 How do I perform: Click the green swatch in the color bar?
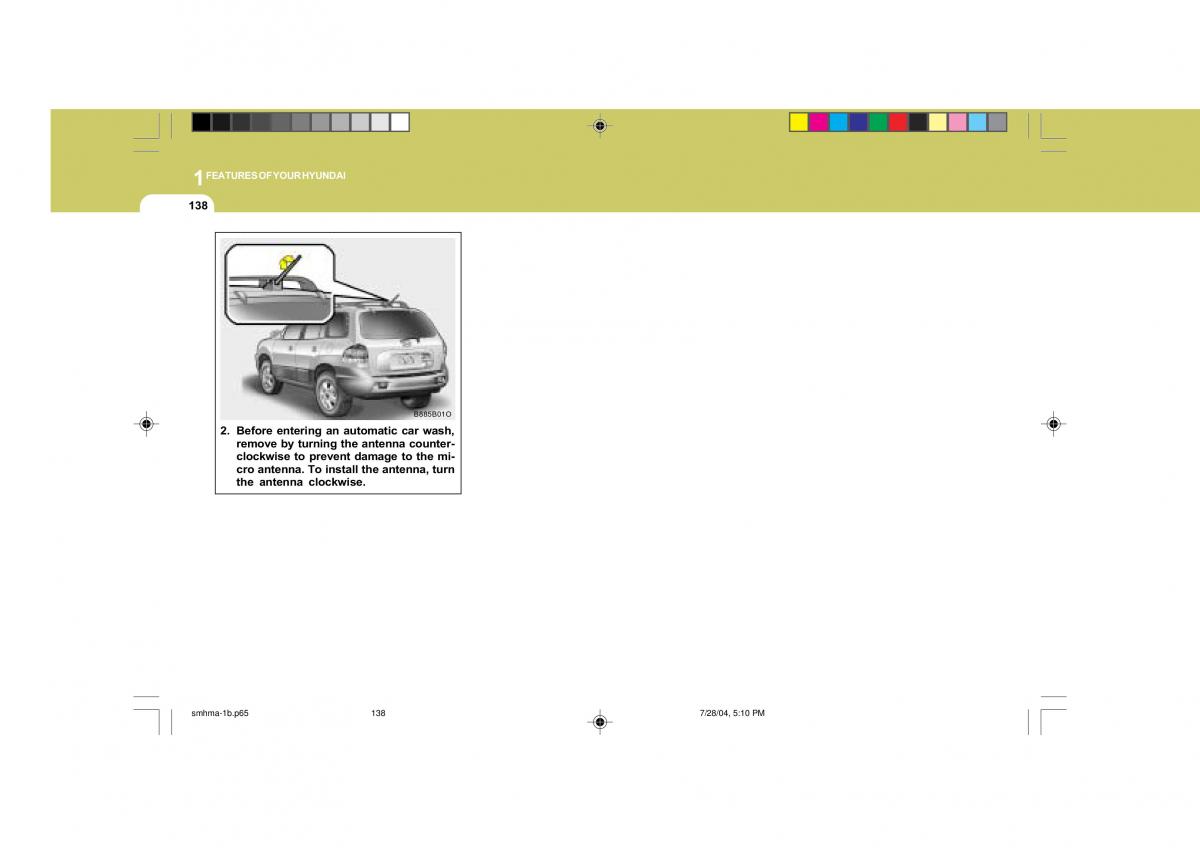tap(879, 122)
